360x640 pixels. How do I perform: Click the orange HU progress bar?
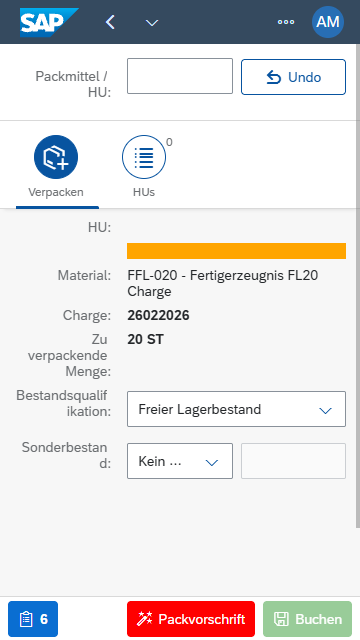point(236,251)
